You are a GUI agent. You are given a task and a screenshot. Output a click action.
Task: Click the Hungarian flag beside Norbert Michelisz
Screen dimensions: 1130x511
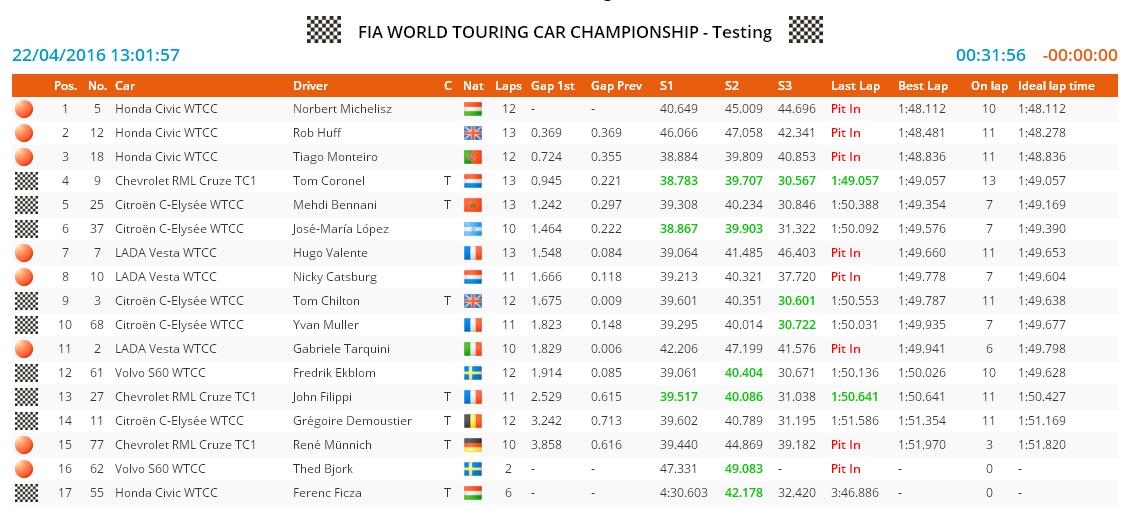[x=473, y=109]
